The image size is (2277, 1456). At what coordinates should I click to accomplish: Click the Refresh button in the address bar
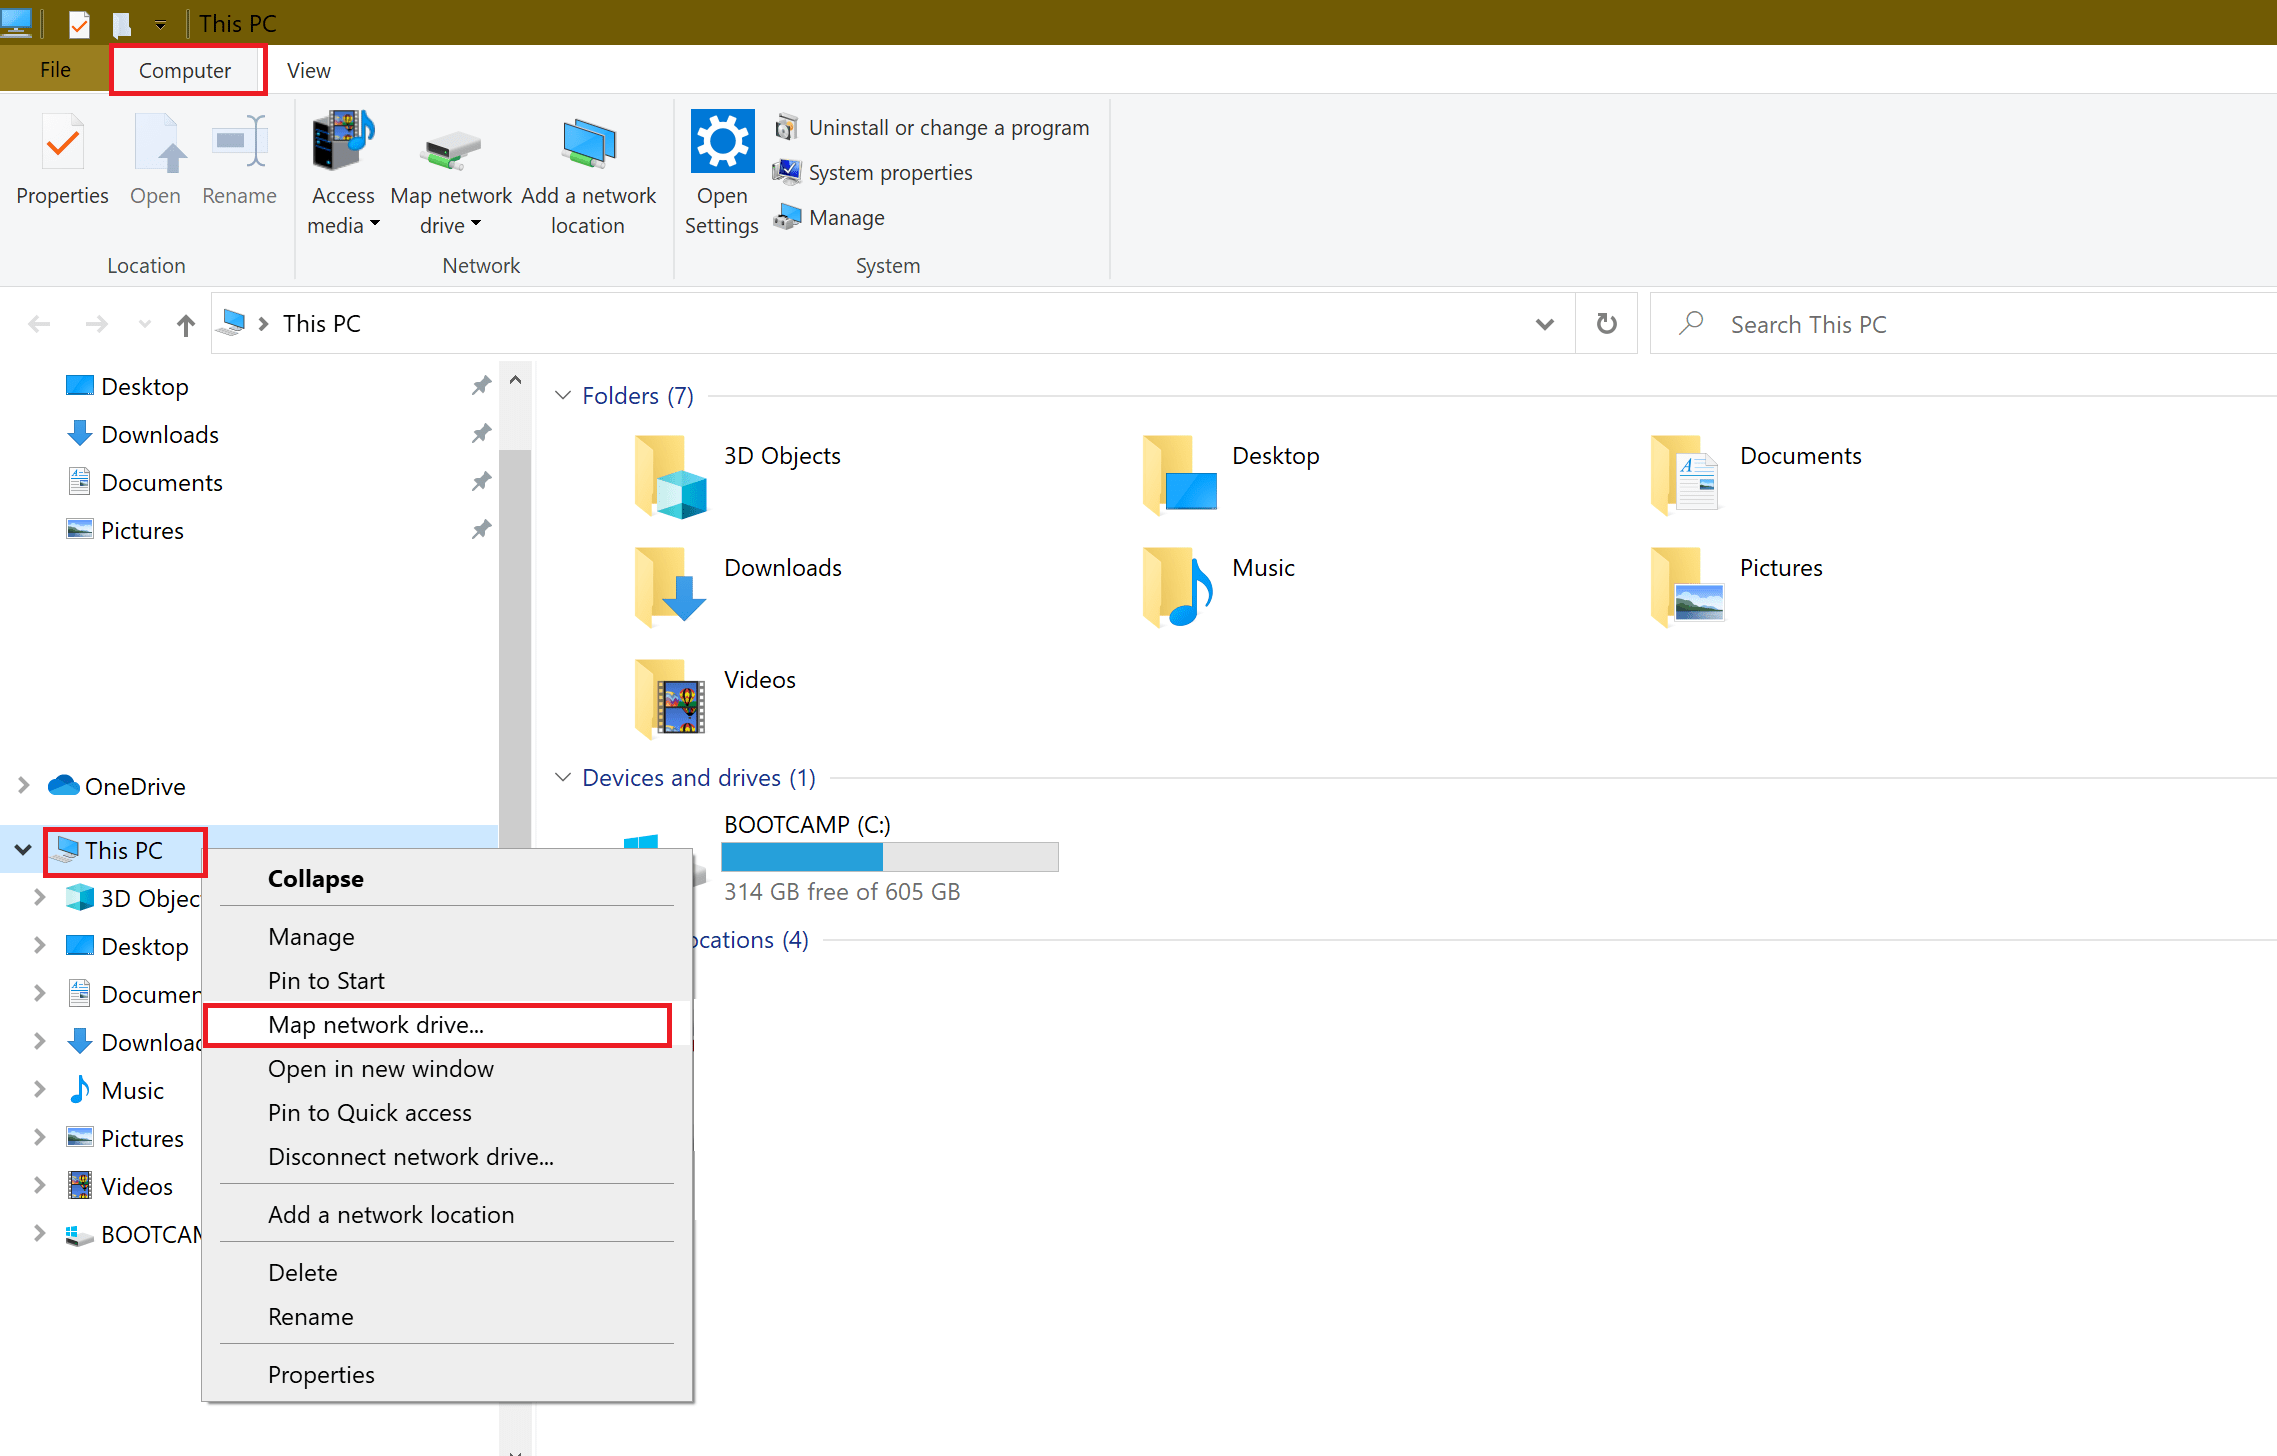[1605, 323]
